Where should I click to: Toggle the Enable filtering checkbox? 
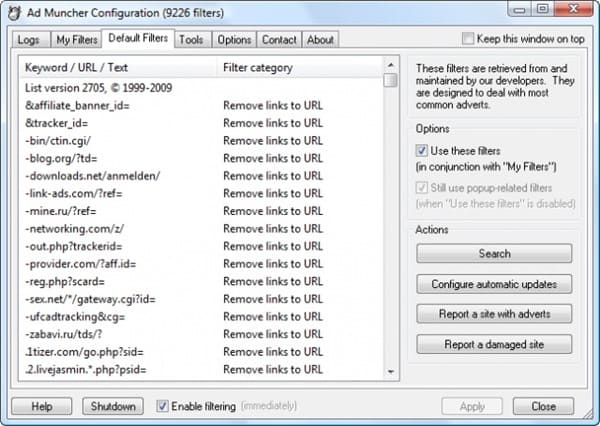point(162,406)
